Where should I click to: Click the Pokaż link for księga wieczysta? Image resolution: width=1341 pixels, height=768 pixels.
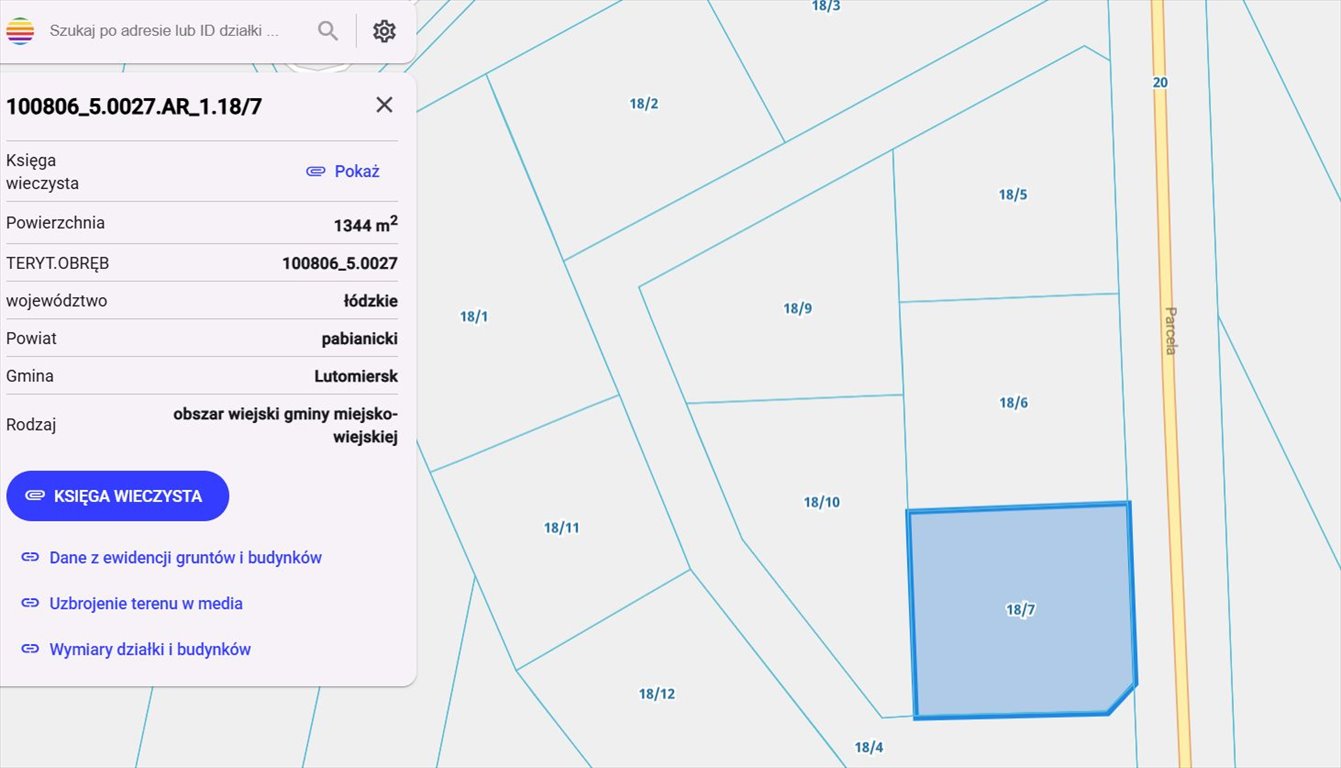point(344,171)
